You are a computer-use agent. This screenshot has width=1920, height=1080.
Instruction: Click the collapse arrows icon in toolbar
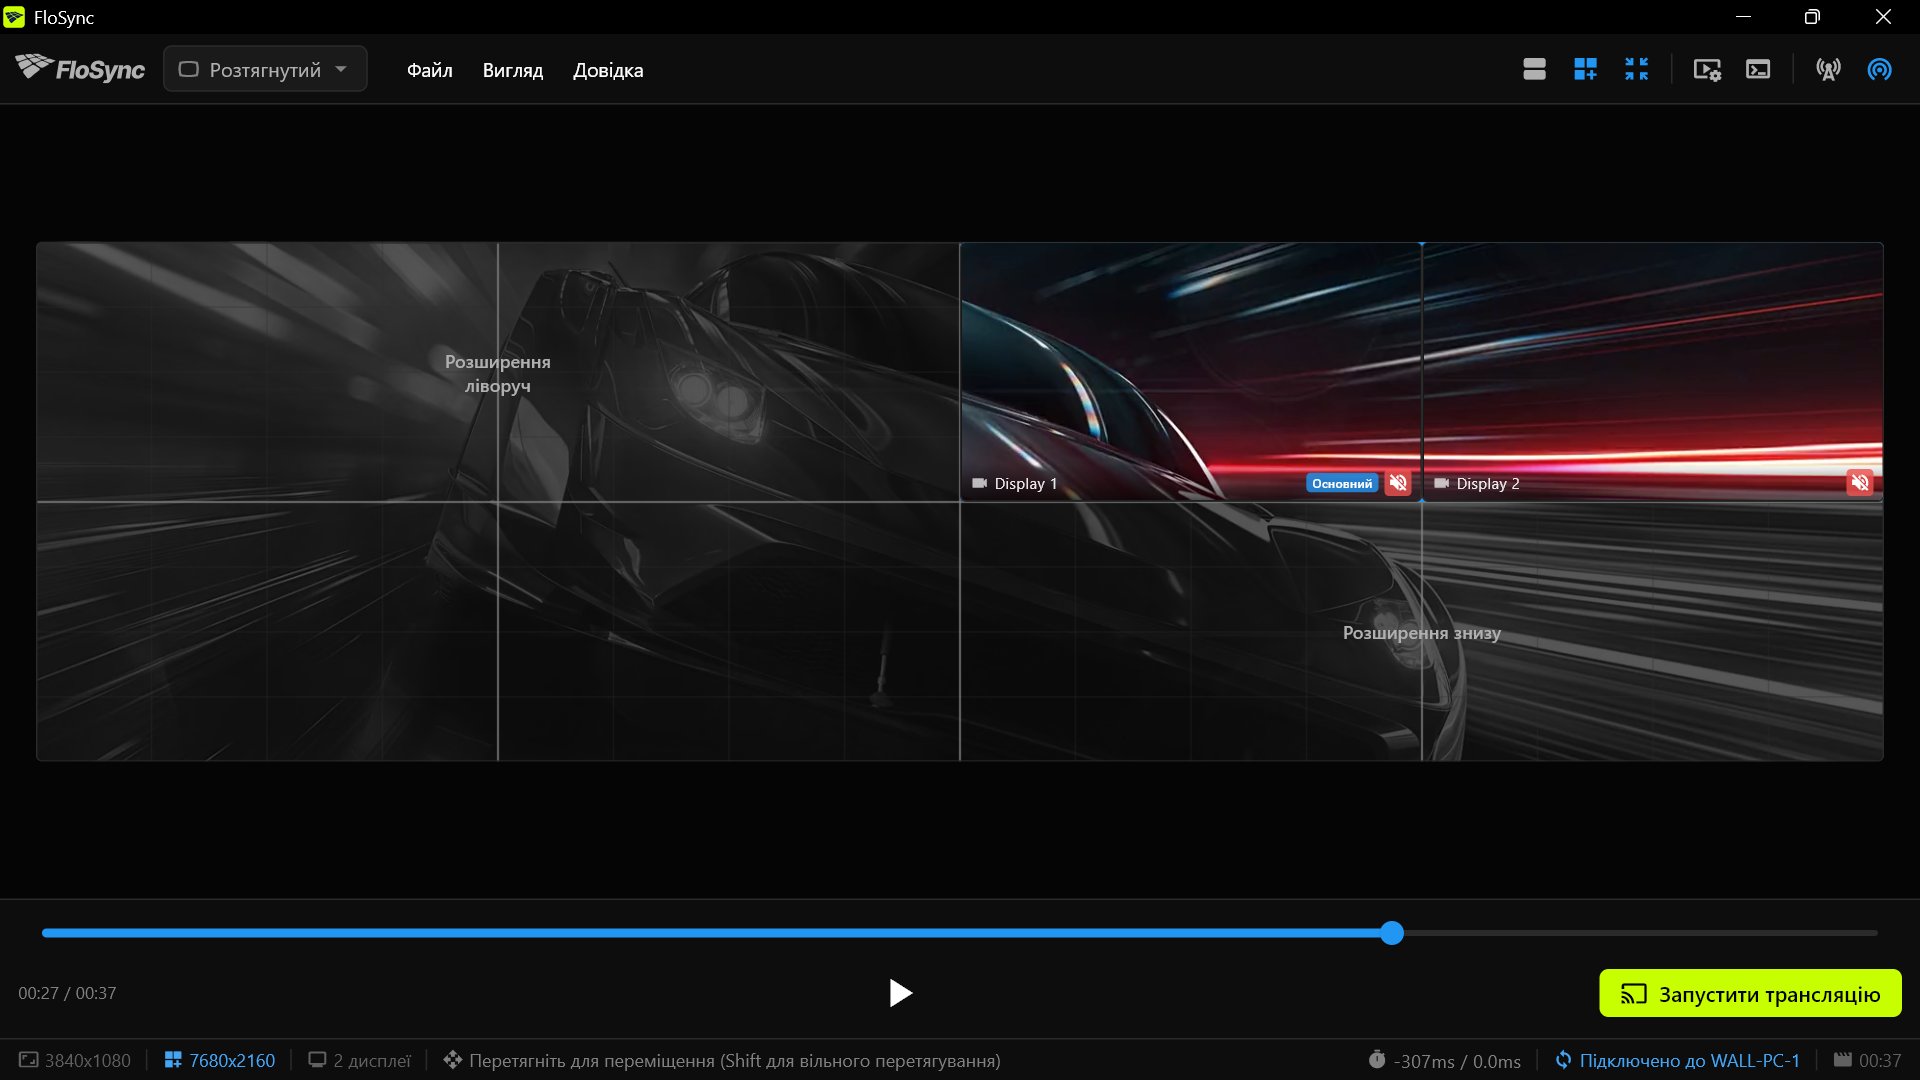pos(1636,69)
